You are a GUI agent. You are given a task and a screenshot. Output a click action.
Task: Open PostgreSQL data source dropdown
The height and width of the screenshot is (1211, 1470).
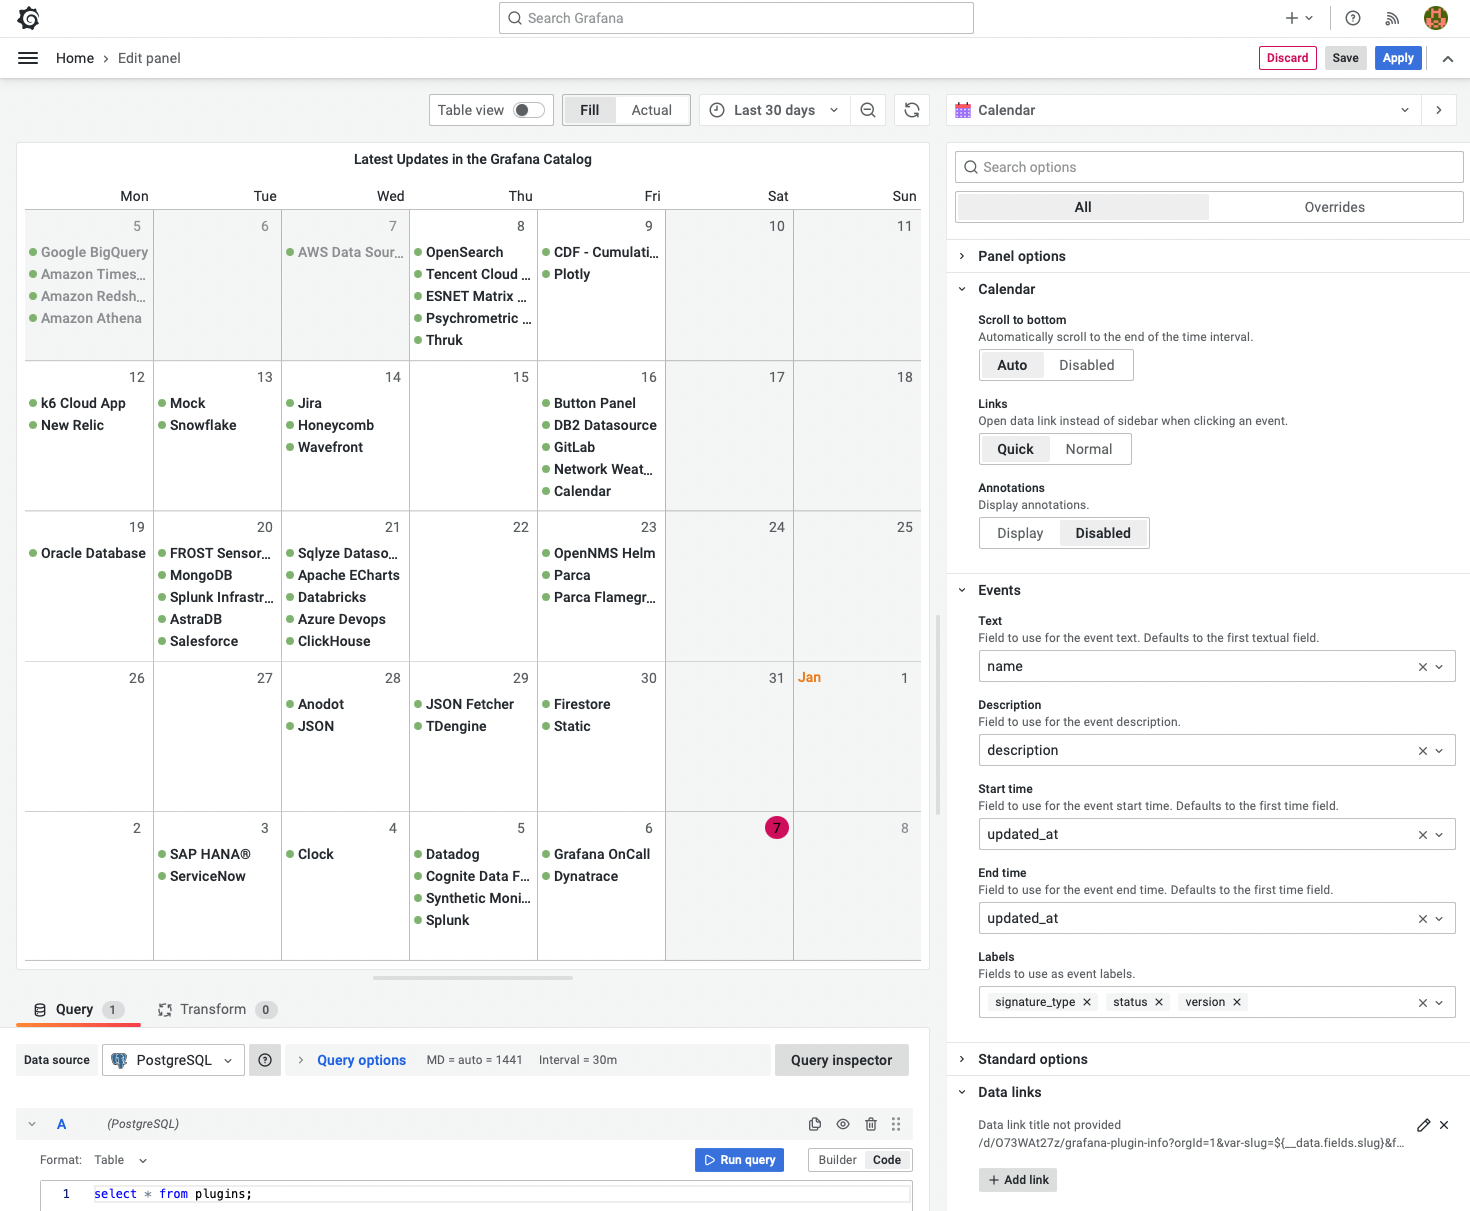tap(173, 1060)
